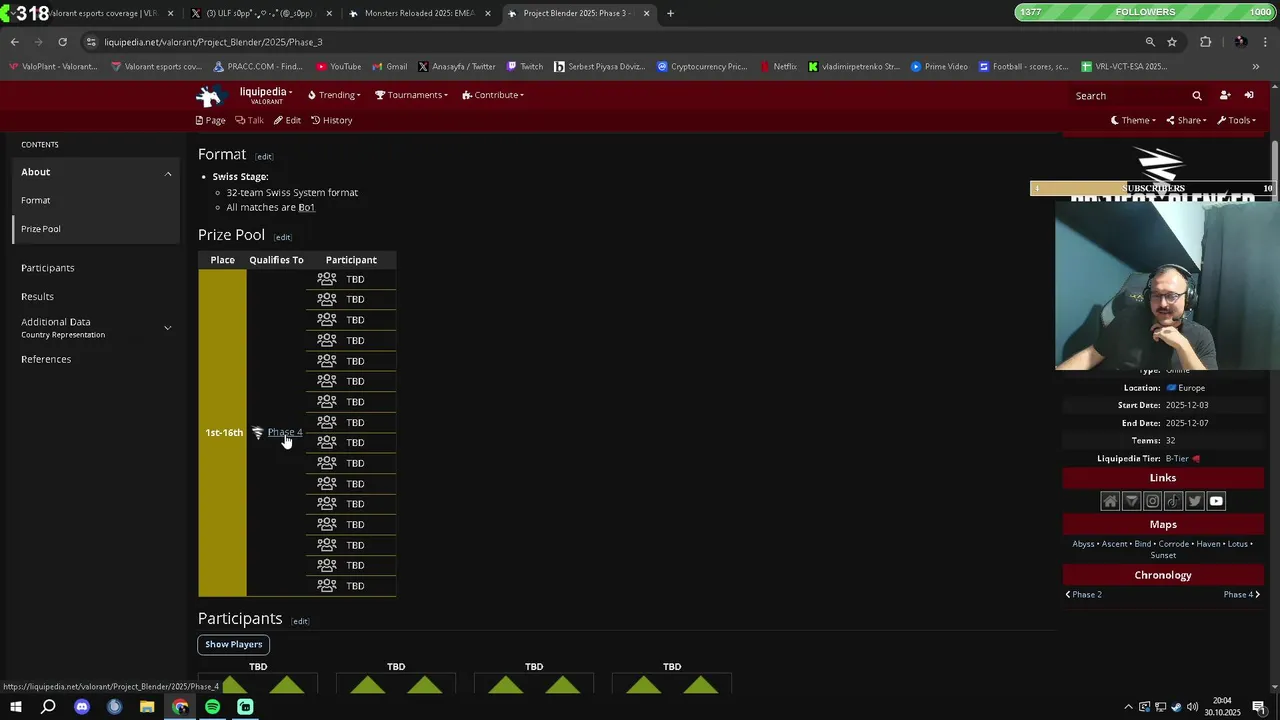Image resolution: width=1280 pixels, height=720 pixels.
Task: Open the Abyss map link
Action: tap(1083, 544)
